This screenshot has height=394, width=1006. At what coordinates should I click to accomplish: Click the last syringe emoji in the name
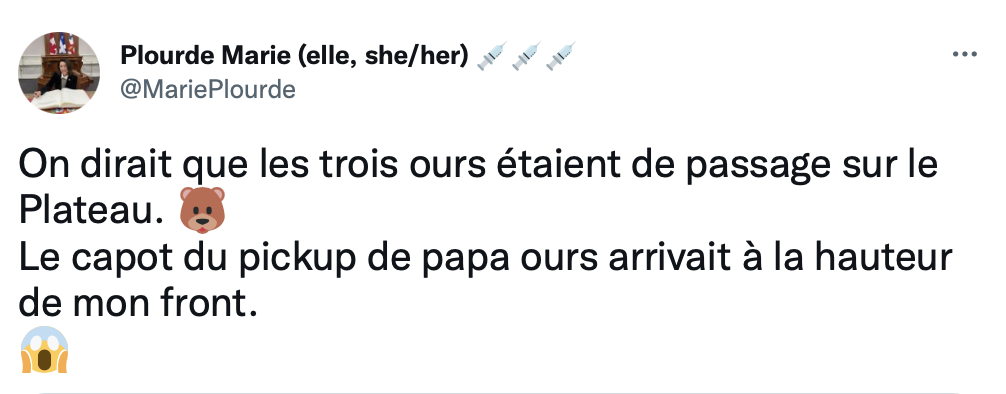pos(560,56)
